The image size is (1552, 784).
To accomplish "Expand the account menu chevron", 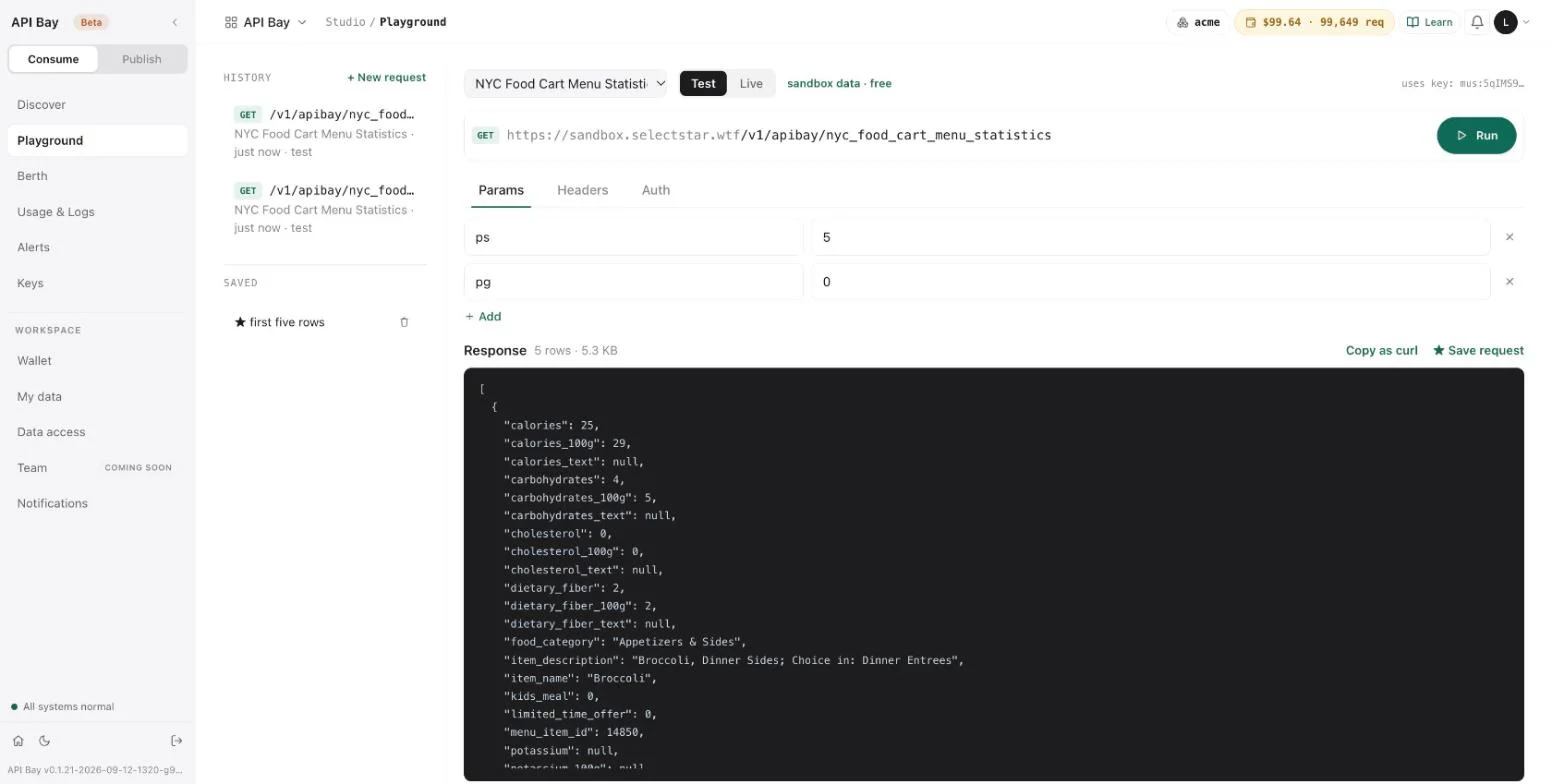I will coord(1526,22).
